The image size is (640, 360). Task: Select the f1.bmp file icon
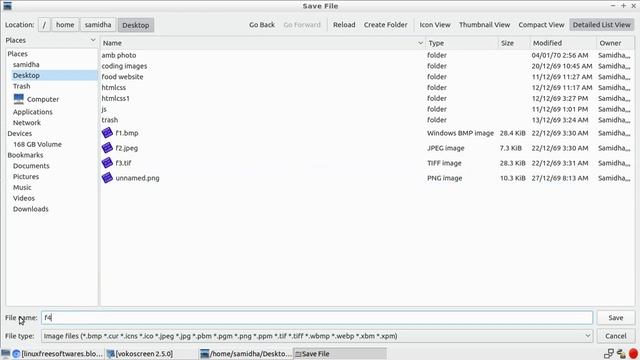point(107,133)
